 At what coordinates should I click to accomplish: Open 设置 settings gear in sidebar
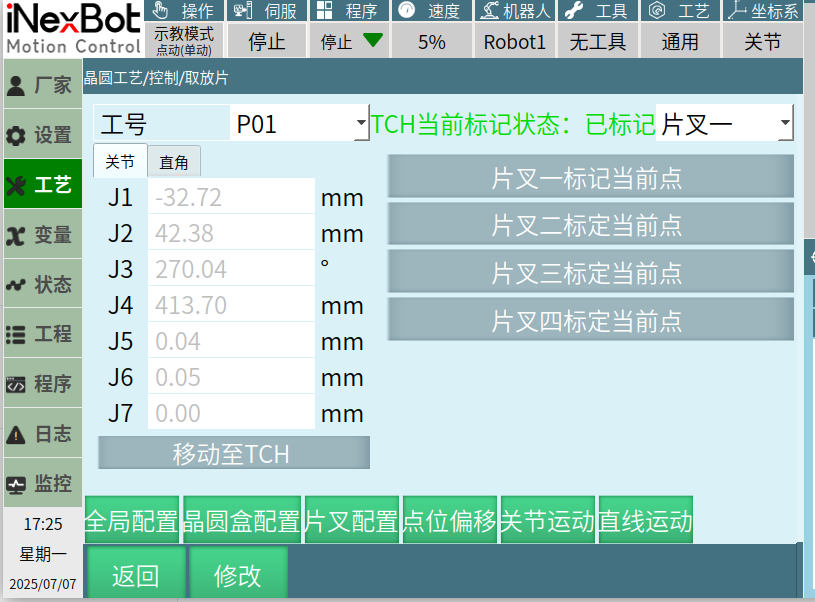tap(16, 135)
